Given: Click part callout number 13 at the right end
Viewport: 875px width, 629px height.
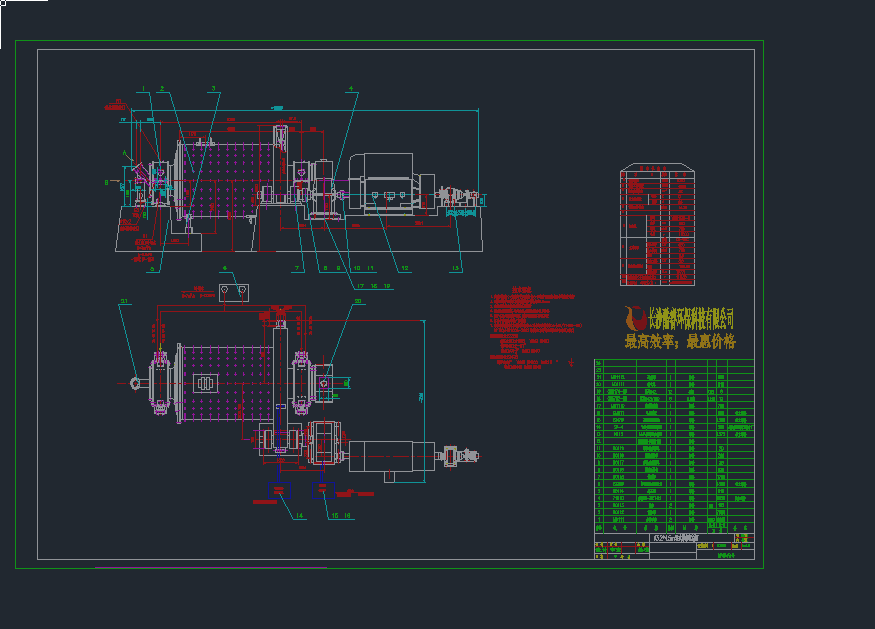Looking at the screenshot, I should point(456,269).
